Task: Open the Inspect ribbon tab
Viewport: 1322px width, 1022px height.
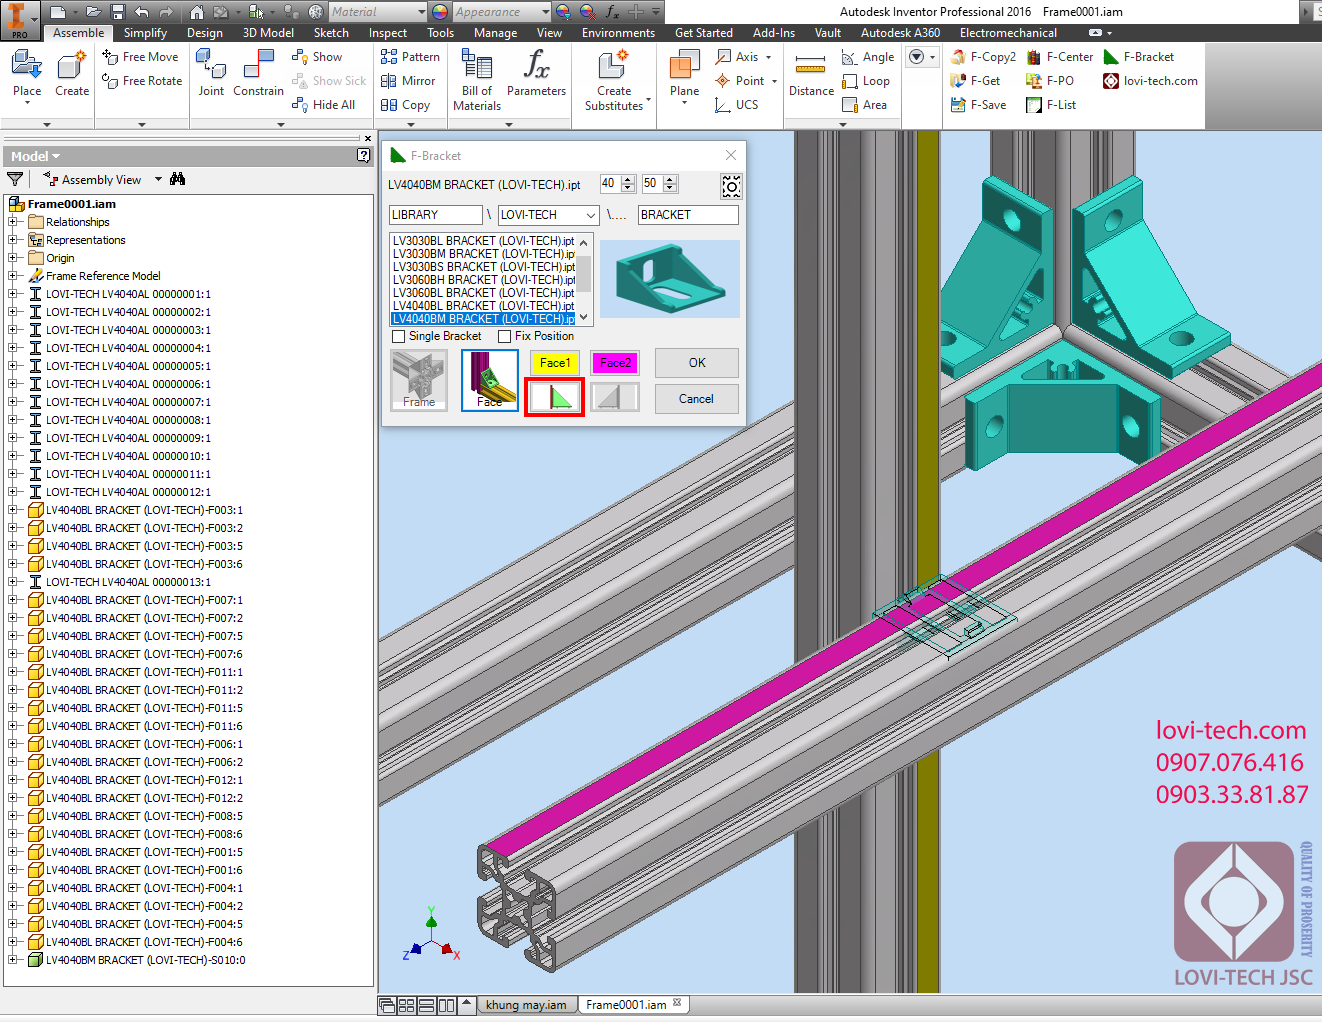Action: [388, 33]
